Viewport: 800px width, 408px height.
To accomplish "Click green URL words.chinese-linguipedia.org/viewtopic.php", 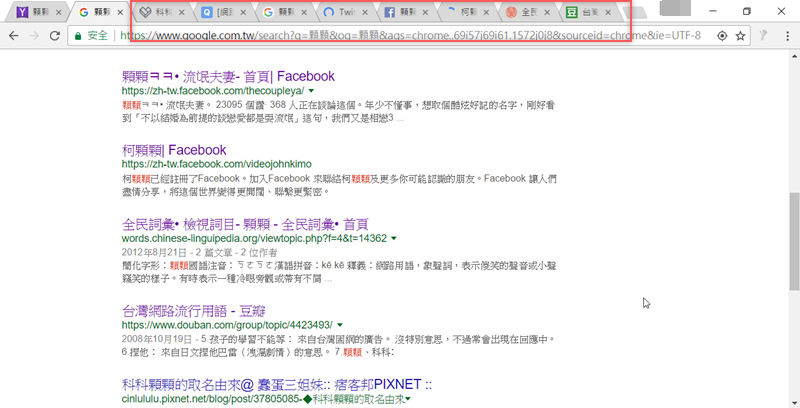I will click(254, 238).
